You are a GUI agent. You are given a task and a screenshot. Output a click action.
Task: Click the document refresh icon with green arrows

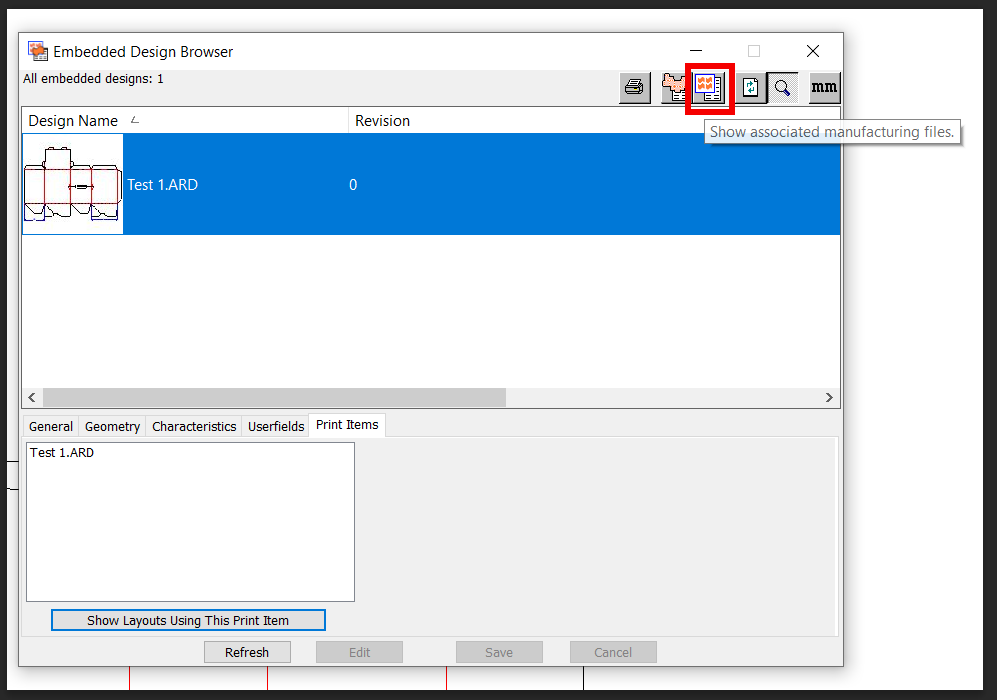(748, 88)
